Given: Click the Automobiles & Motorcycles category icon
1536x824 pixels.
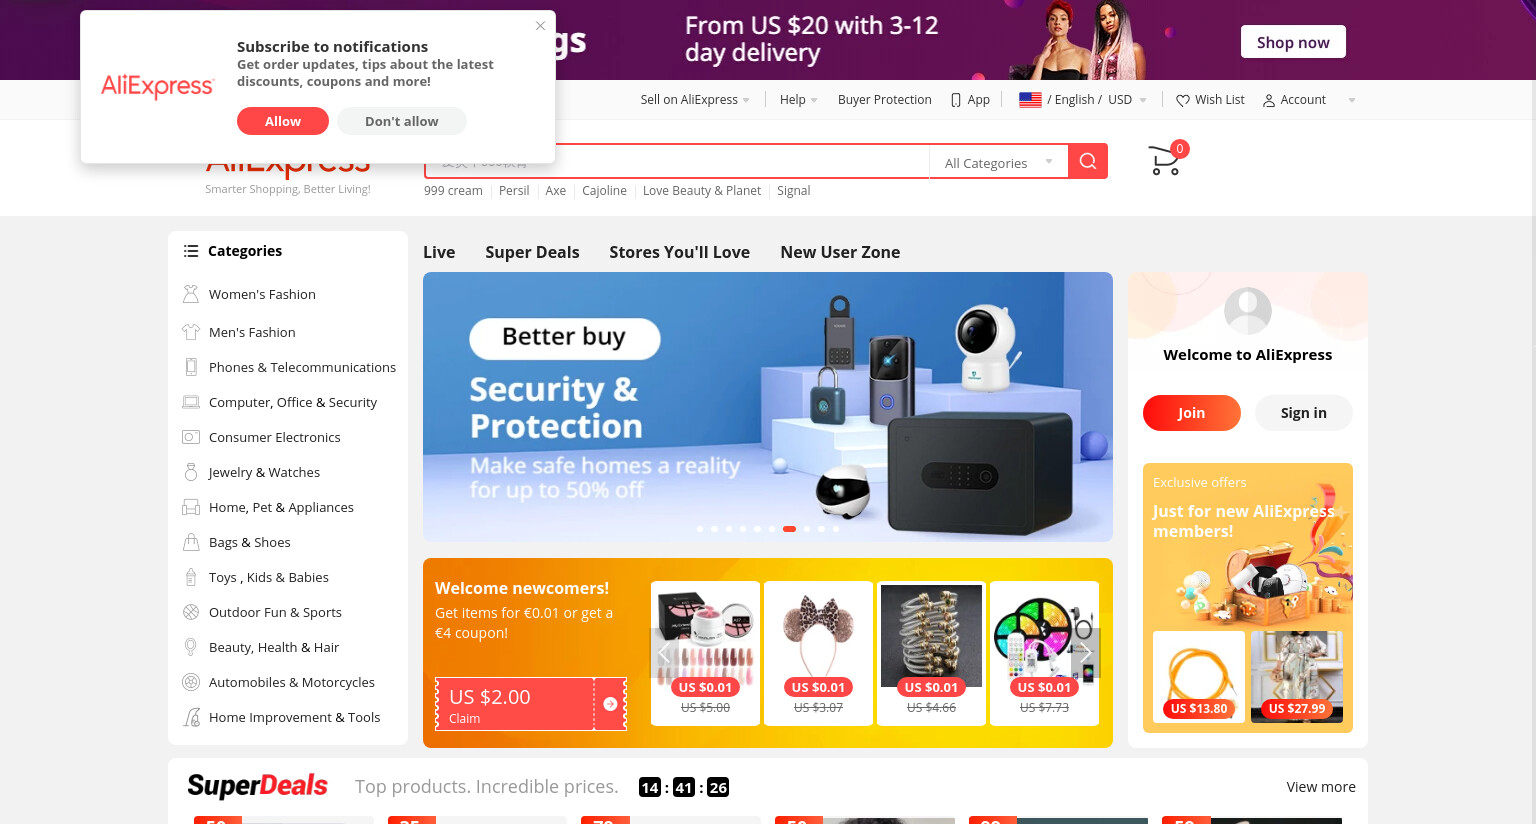Looking at the screenshot, I should 191,682.
